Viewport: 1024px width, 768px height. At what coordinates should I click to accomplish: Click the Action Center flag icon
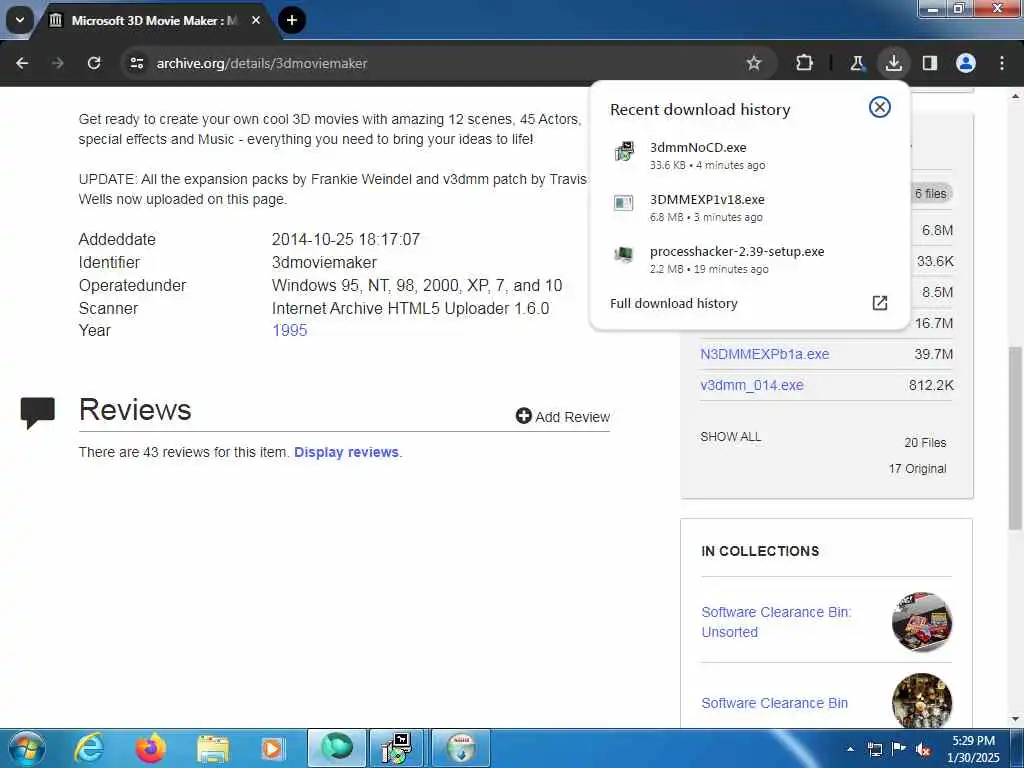(x=899, y=748)
